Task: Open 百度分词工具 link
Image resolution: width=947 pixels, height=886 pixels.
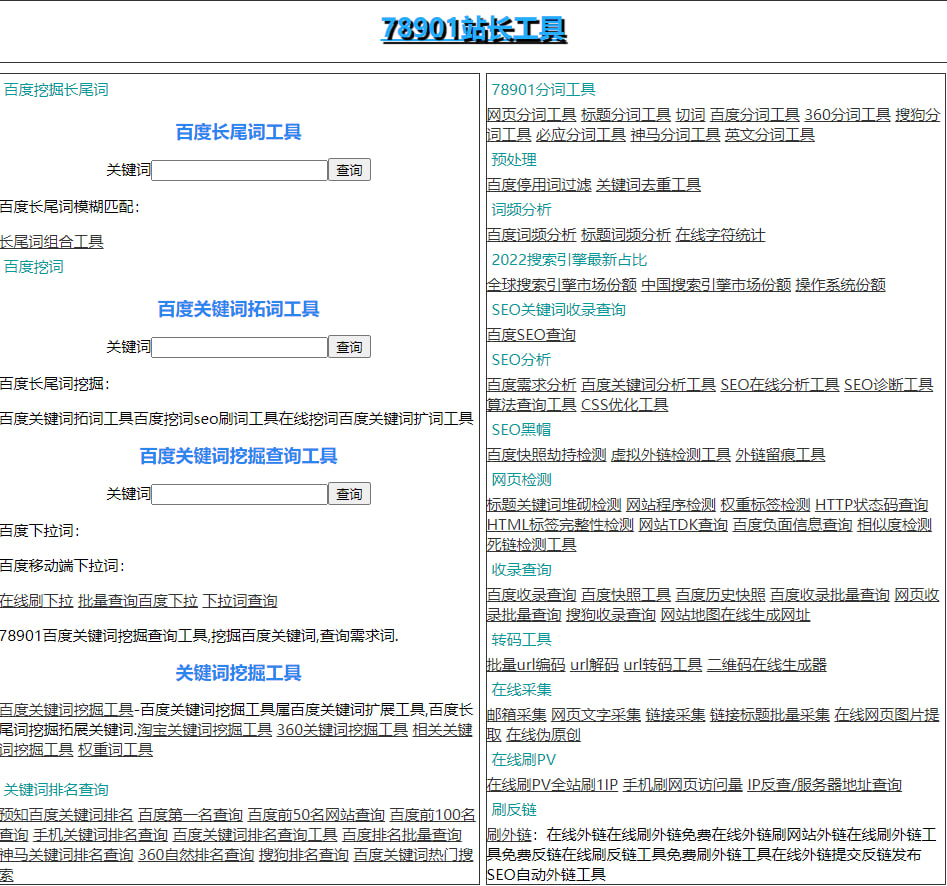Action: tap(754, 114)
